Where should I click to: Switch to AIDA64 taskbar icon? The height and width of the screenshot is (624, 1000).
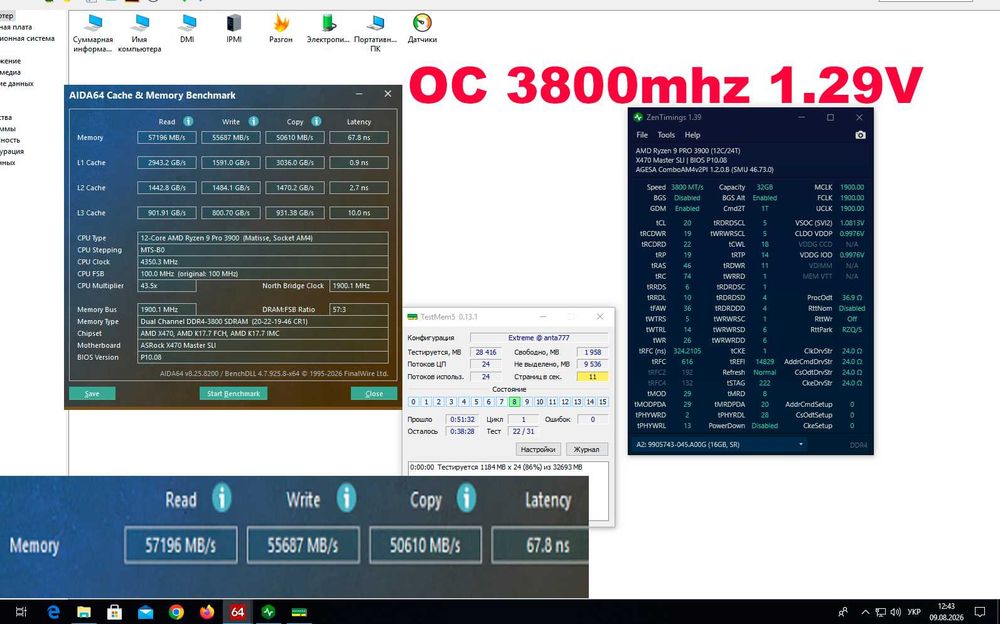click(x=237, y=612)
